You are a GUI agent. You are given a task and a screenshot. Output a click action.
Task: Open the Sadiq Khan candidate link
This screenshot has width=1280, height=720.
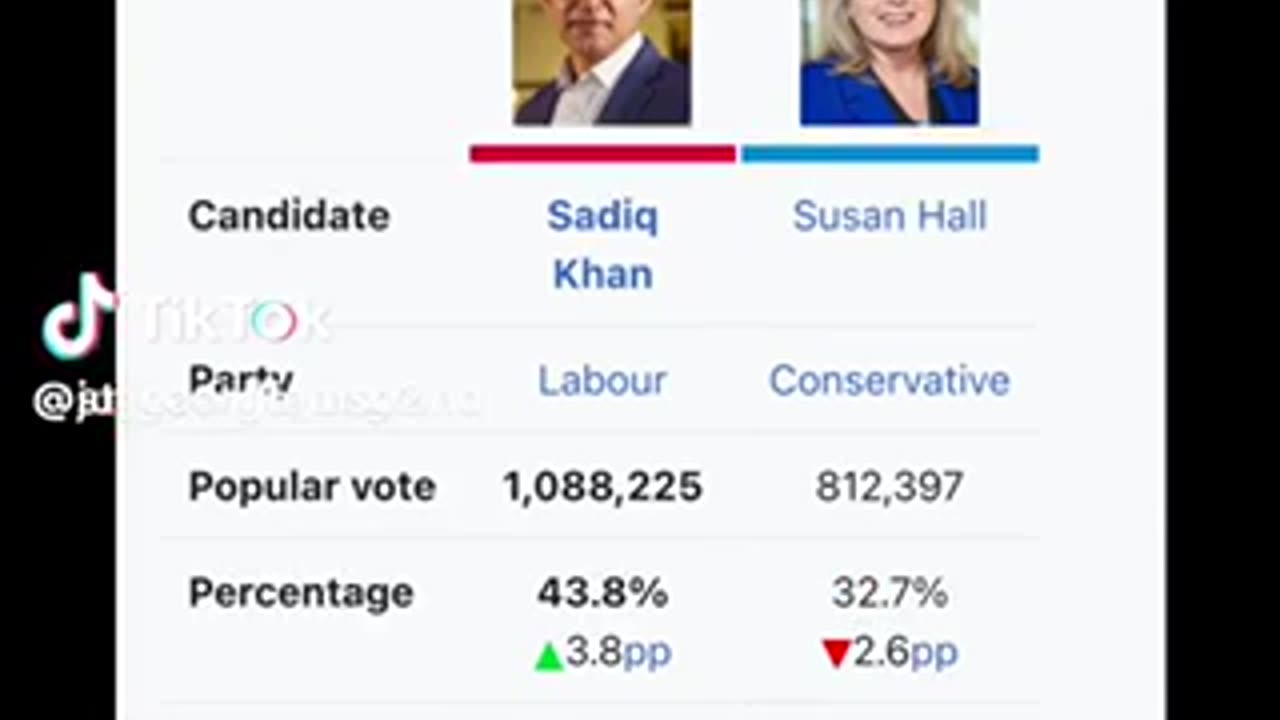(602, 245)
